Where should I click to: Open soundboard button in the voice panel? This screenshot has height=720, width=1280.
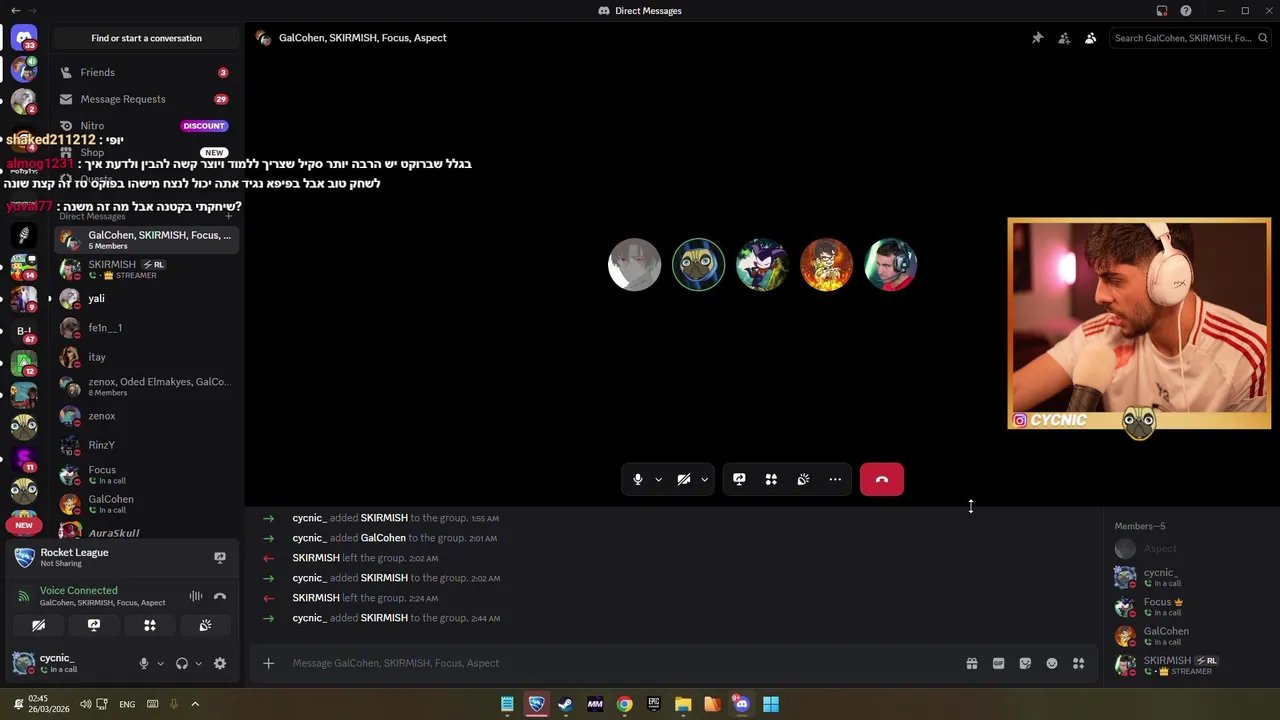(205, 626)
